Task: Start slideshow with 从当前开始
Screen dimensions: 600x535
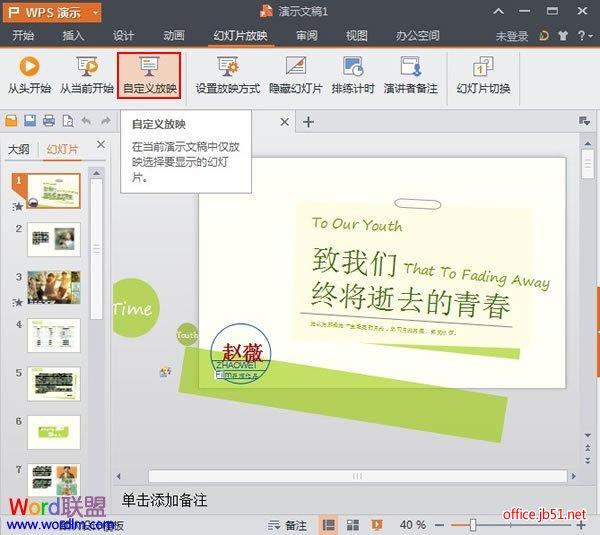Action: click(86, 75)
